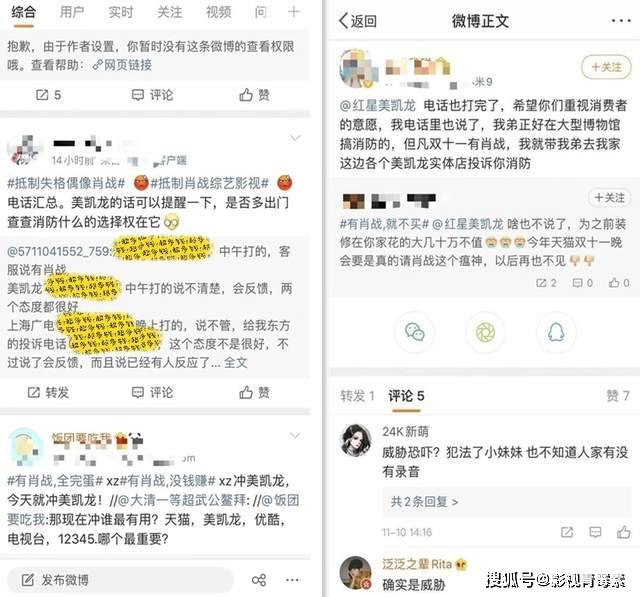The image size is (640, 597).
Task: Tap the QQ penguin share icon
Action: 556,332
